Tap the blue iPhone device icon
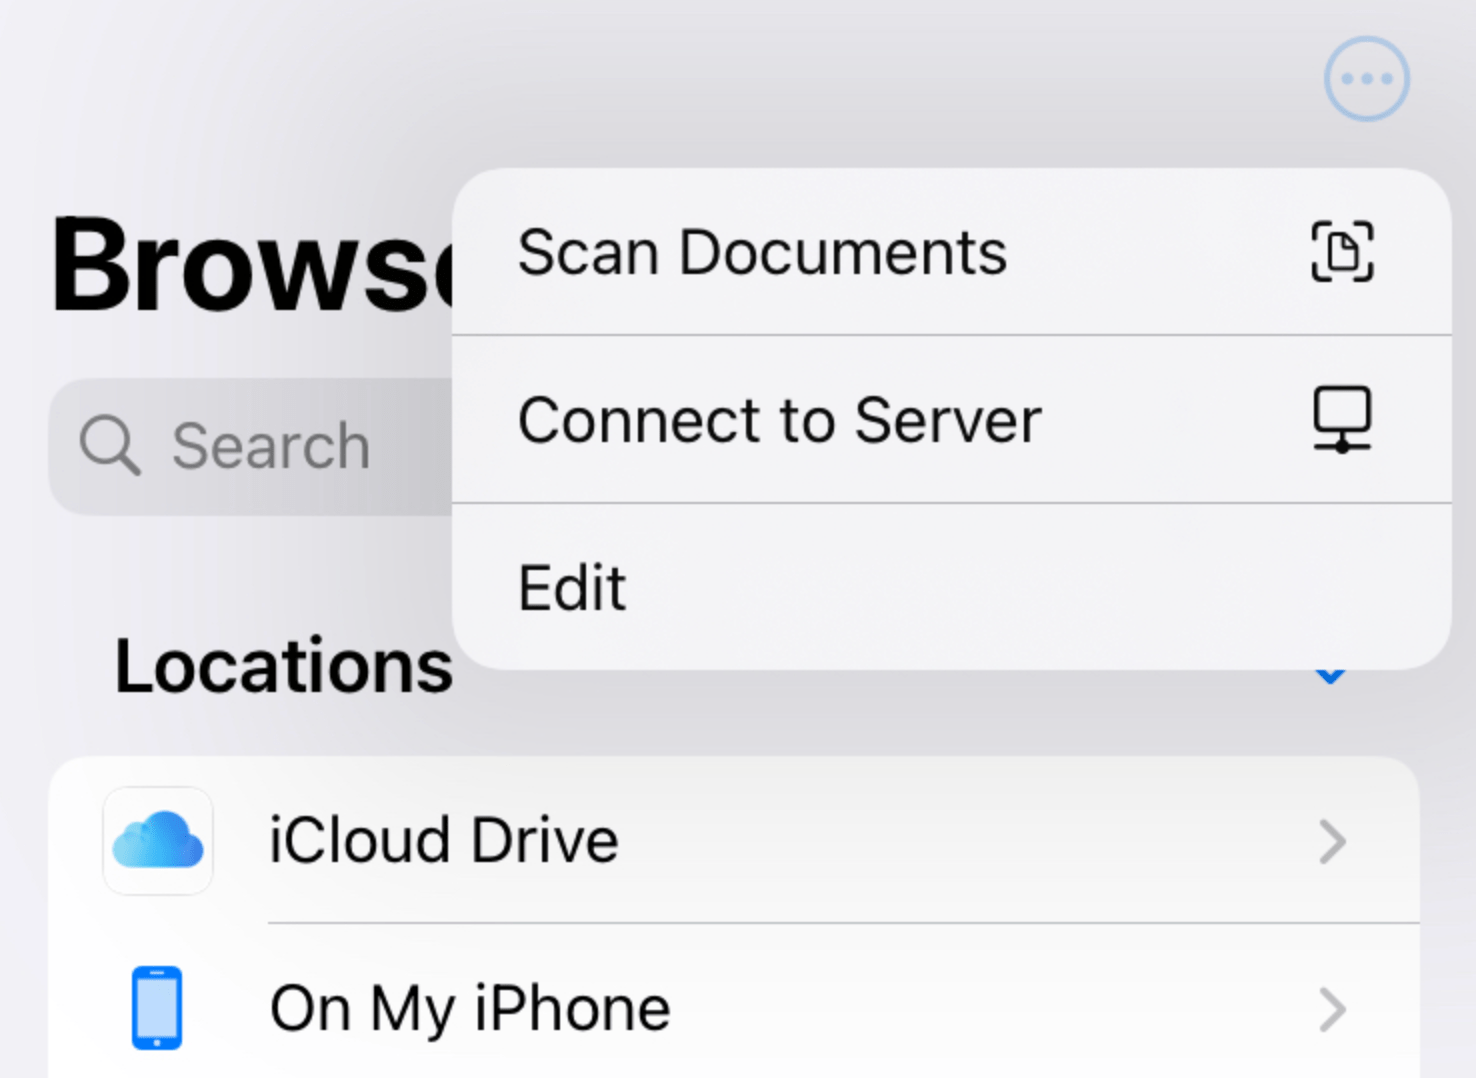Screen dimensions: 1476x1078 [157, 1008]
